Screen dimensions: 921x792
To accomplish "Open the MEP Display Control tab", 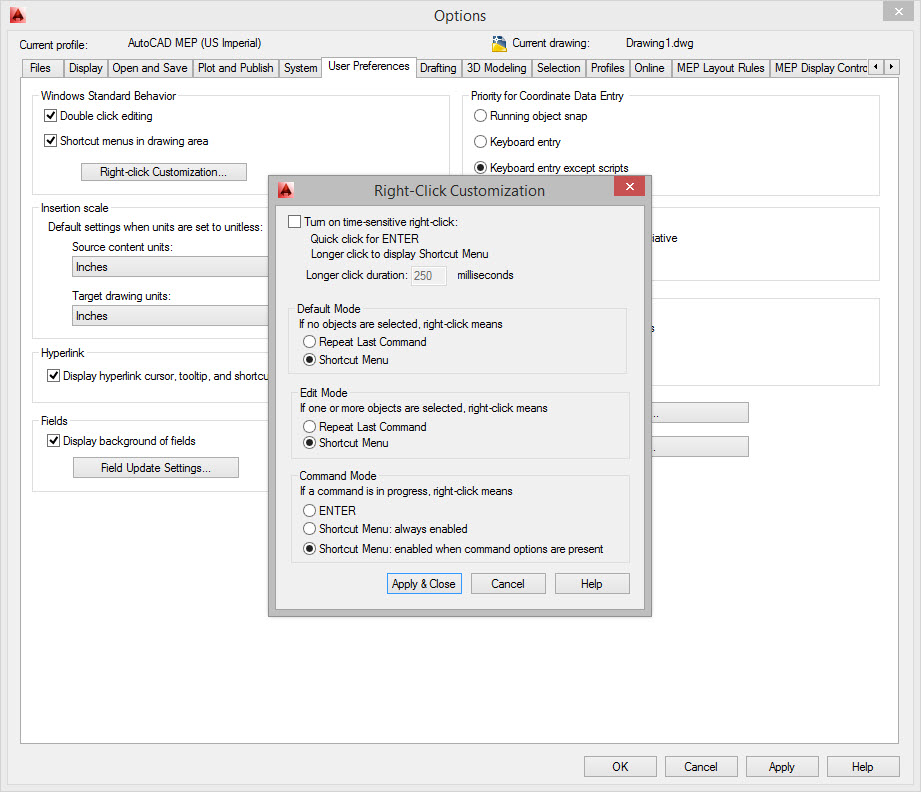I will click(x=820, y=68).
